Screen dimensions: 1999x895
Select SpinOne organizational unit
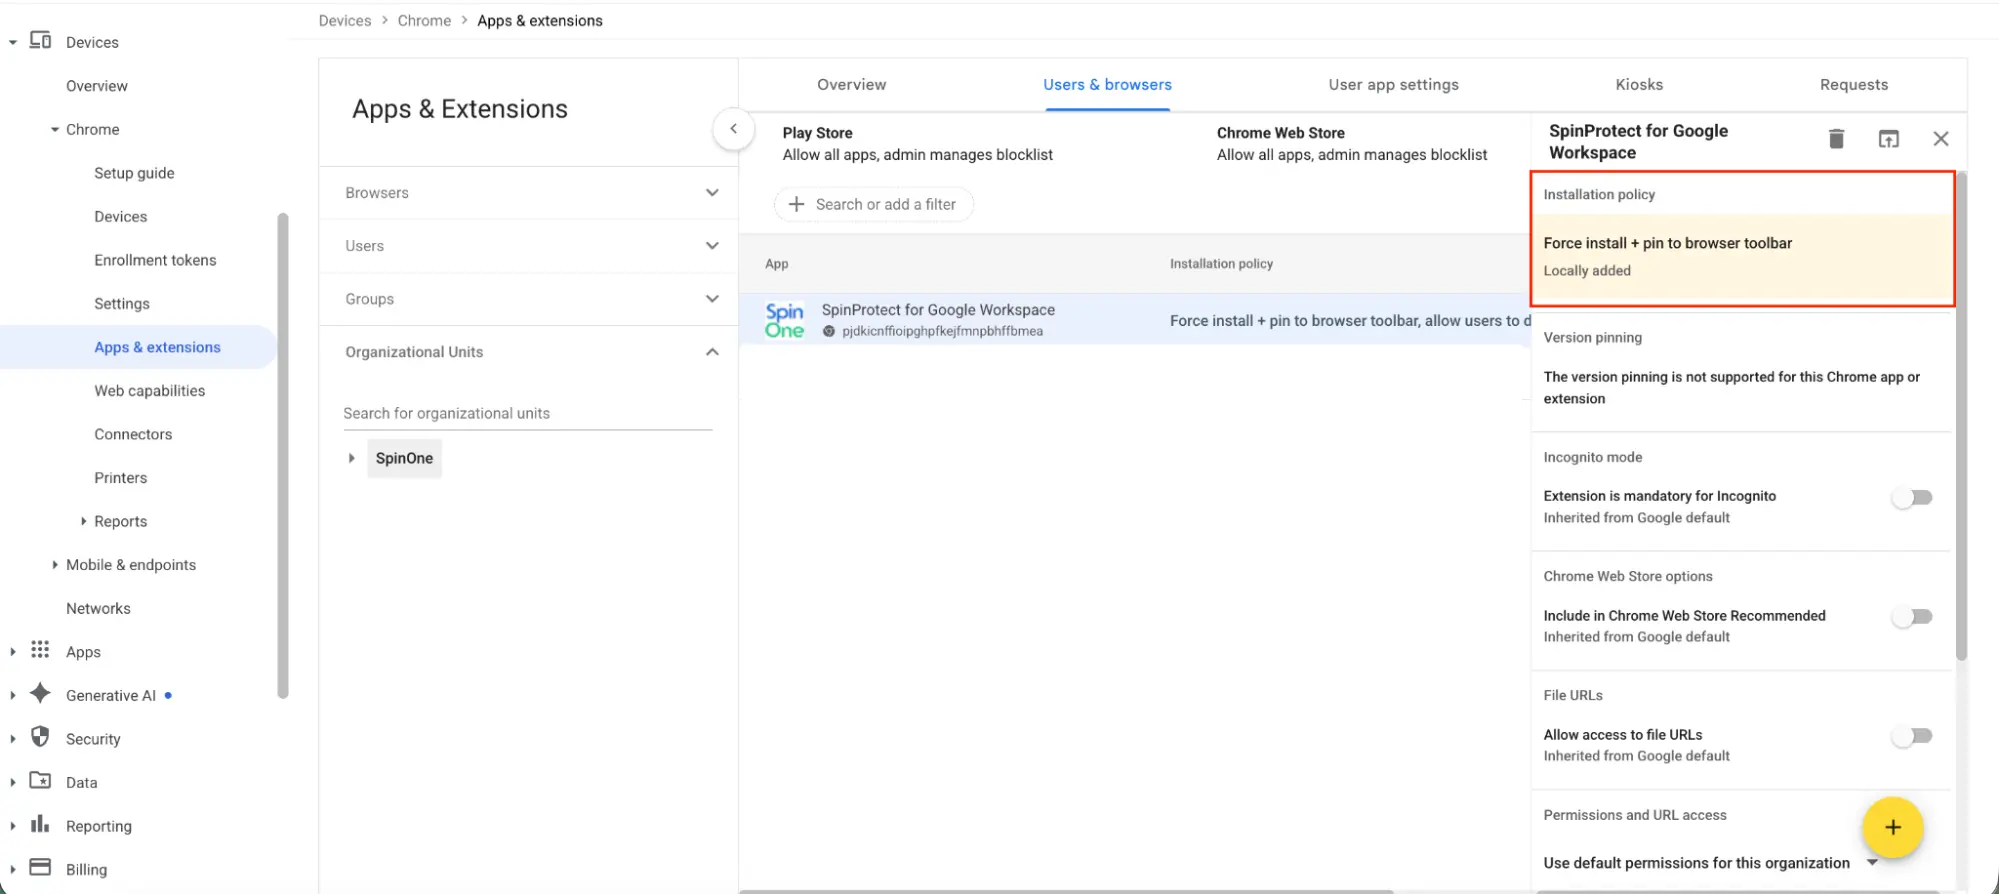404,458
